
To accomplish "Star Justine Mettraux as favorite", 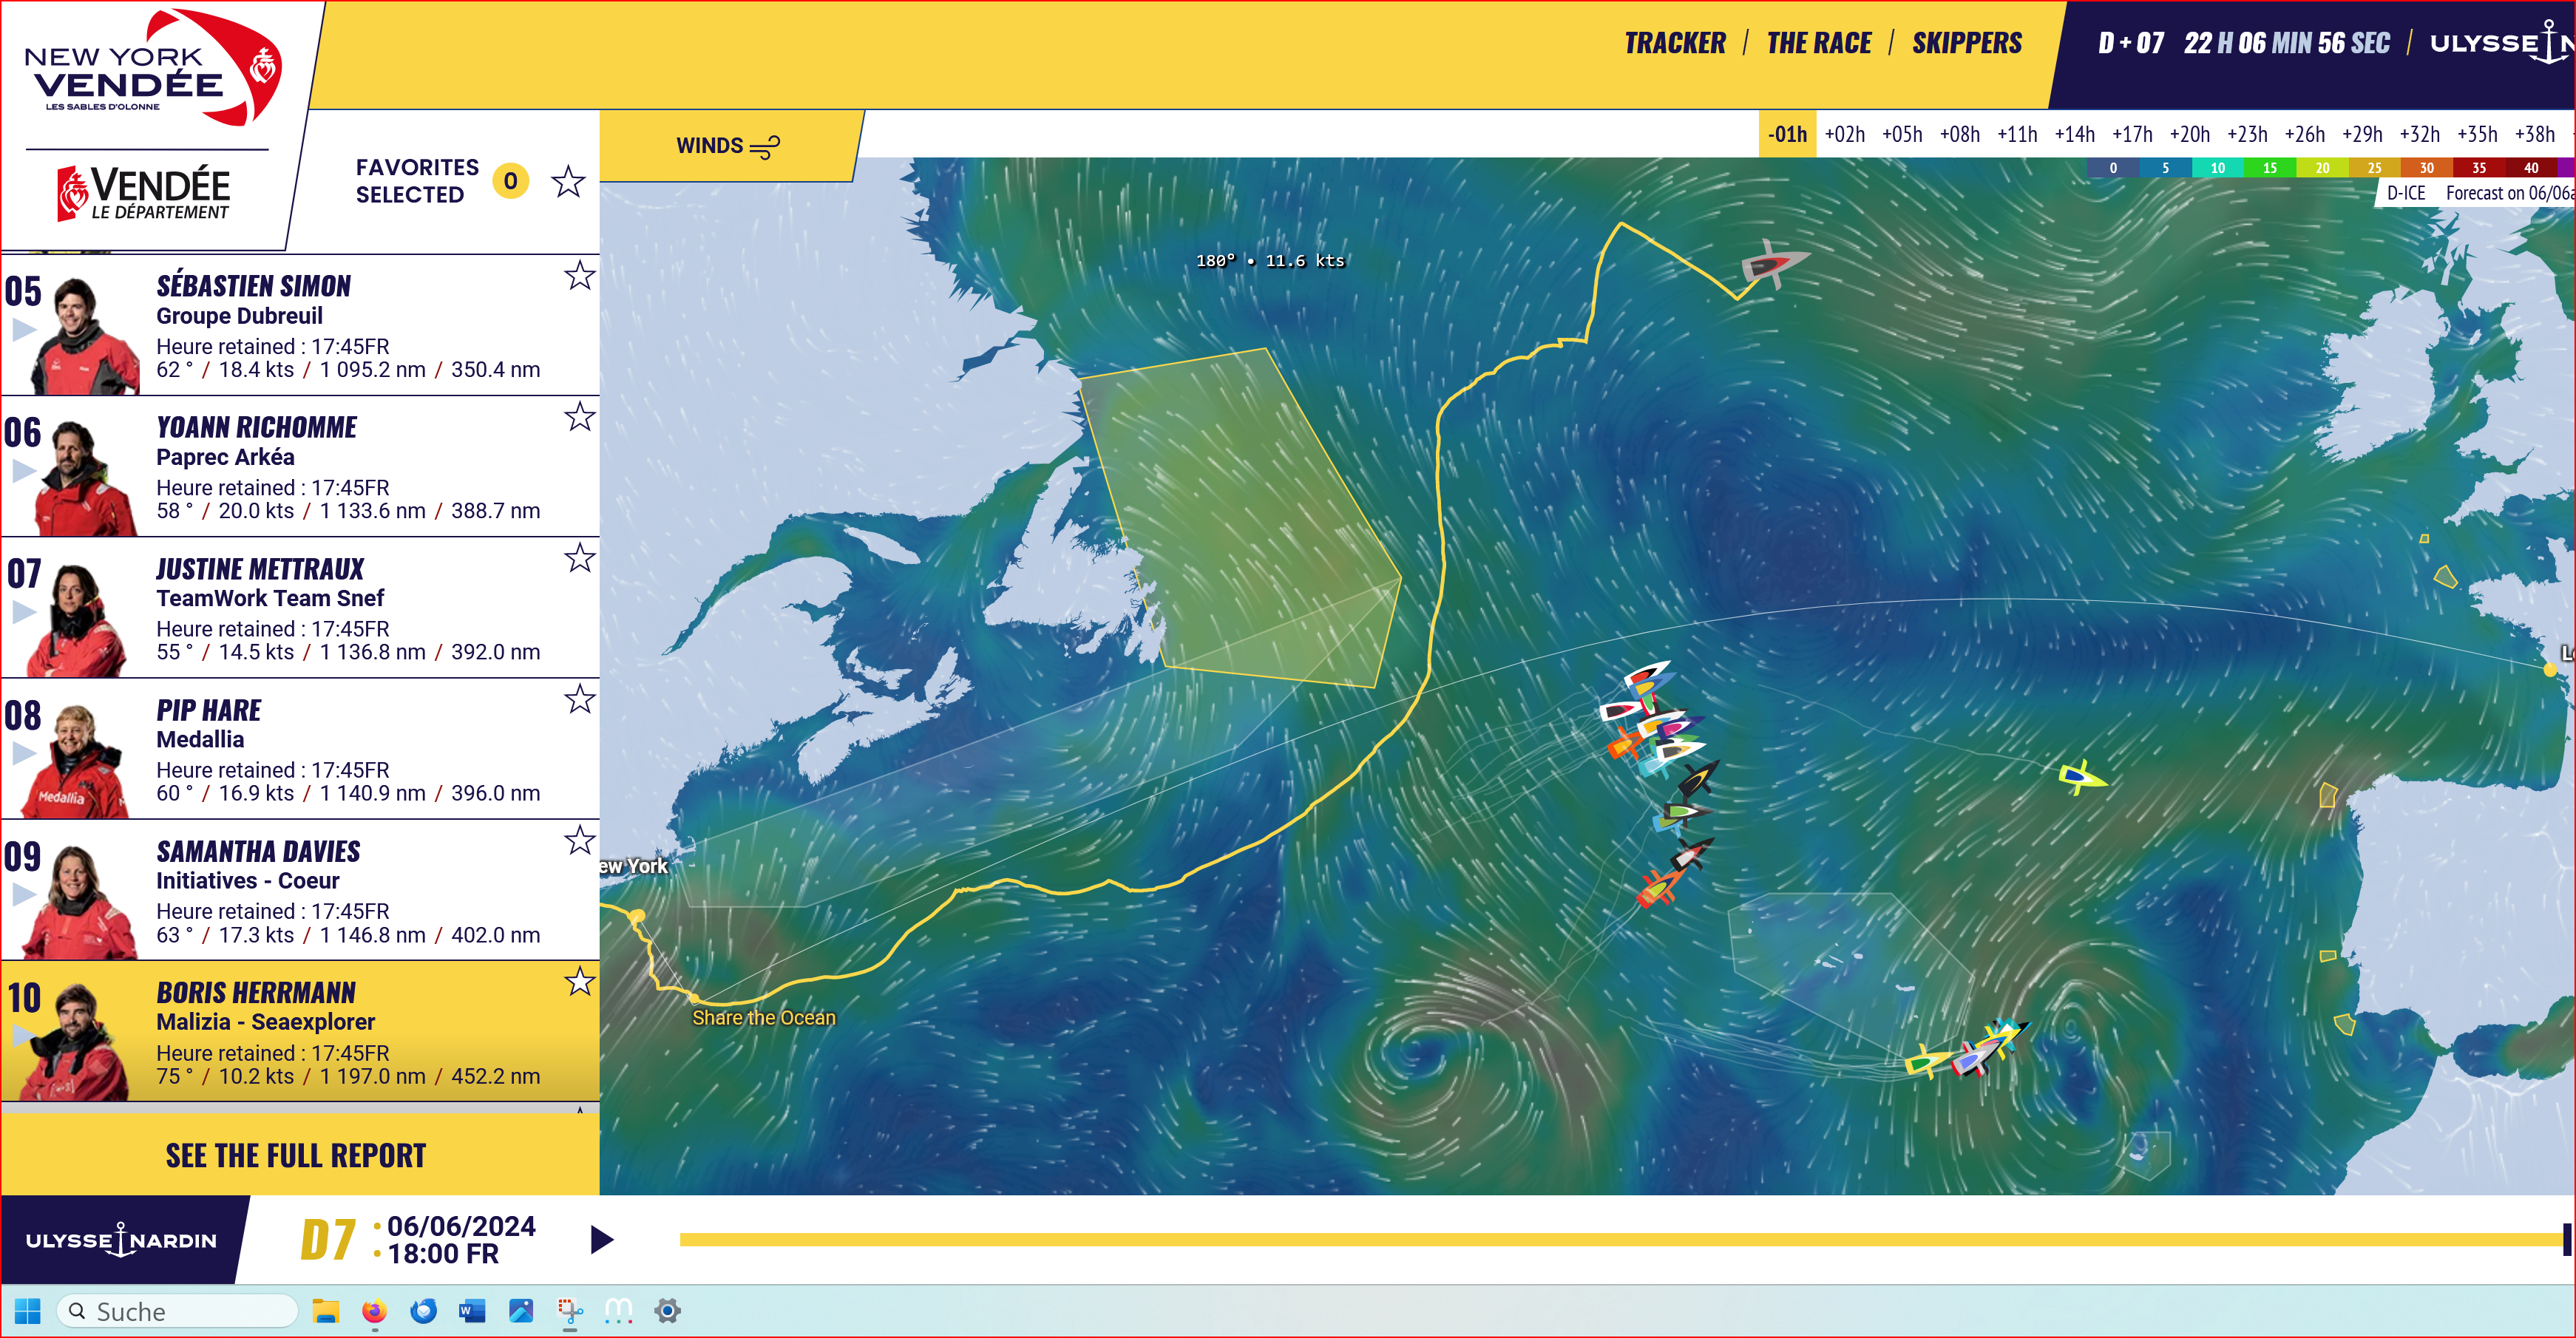I will 580,558.
